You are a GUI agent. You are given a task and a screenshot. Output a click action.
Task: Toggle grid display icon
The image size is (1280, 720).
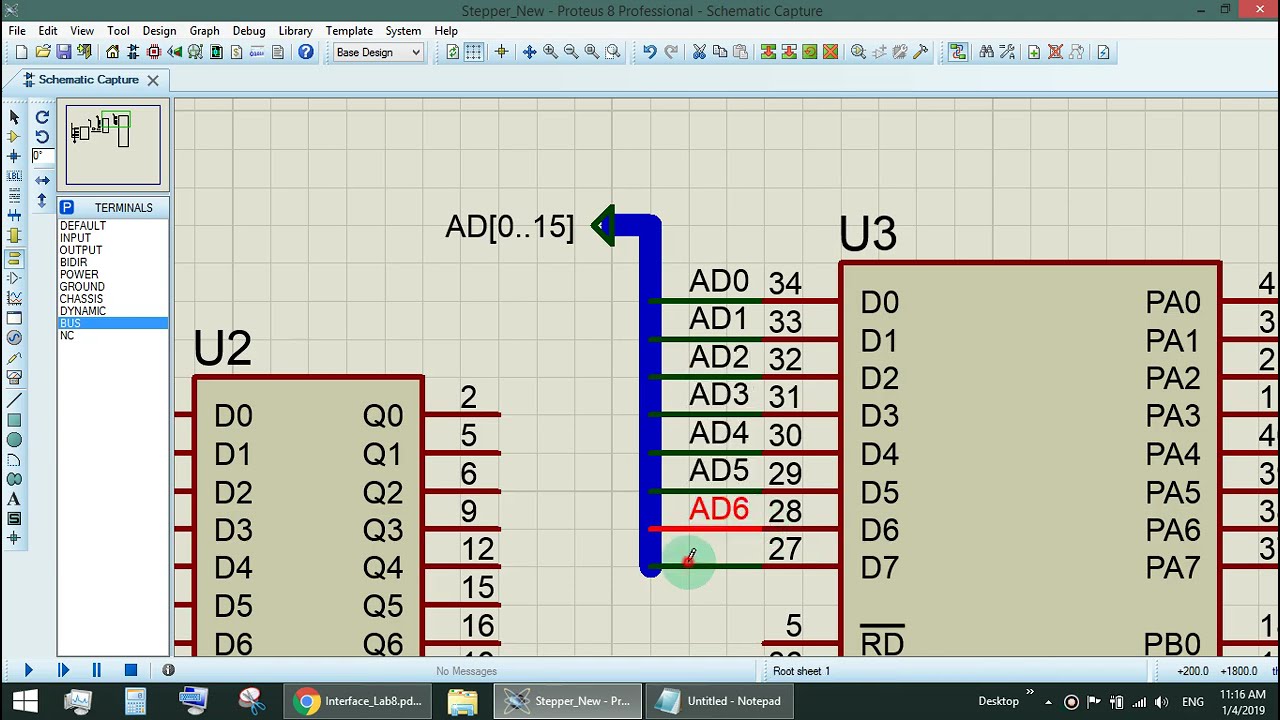pyautogui.click(x=474, y=52)
